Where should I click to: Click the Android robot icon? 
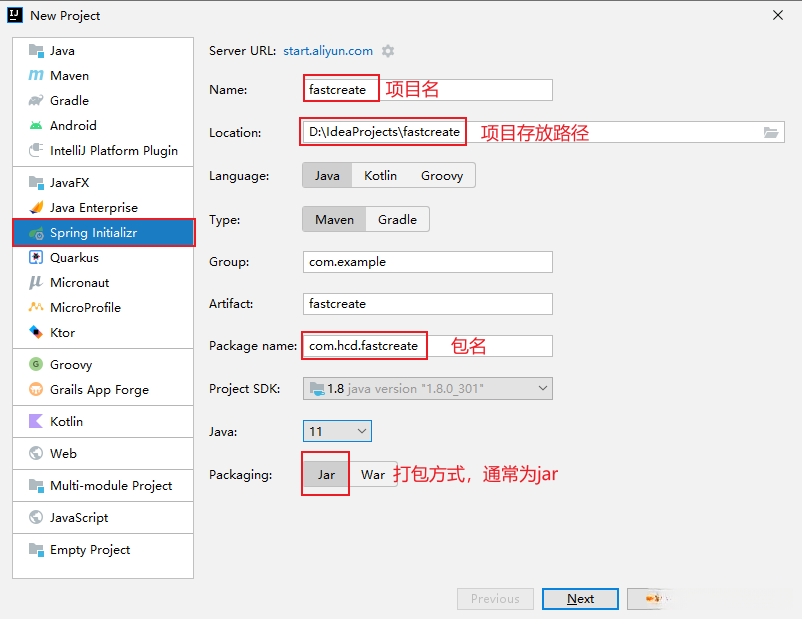36,125
